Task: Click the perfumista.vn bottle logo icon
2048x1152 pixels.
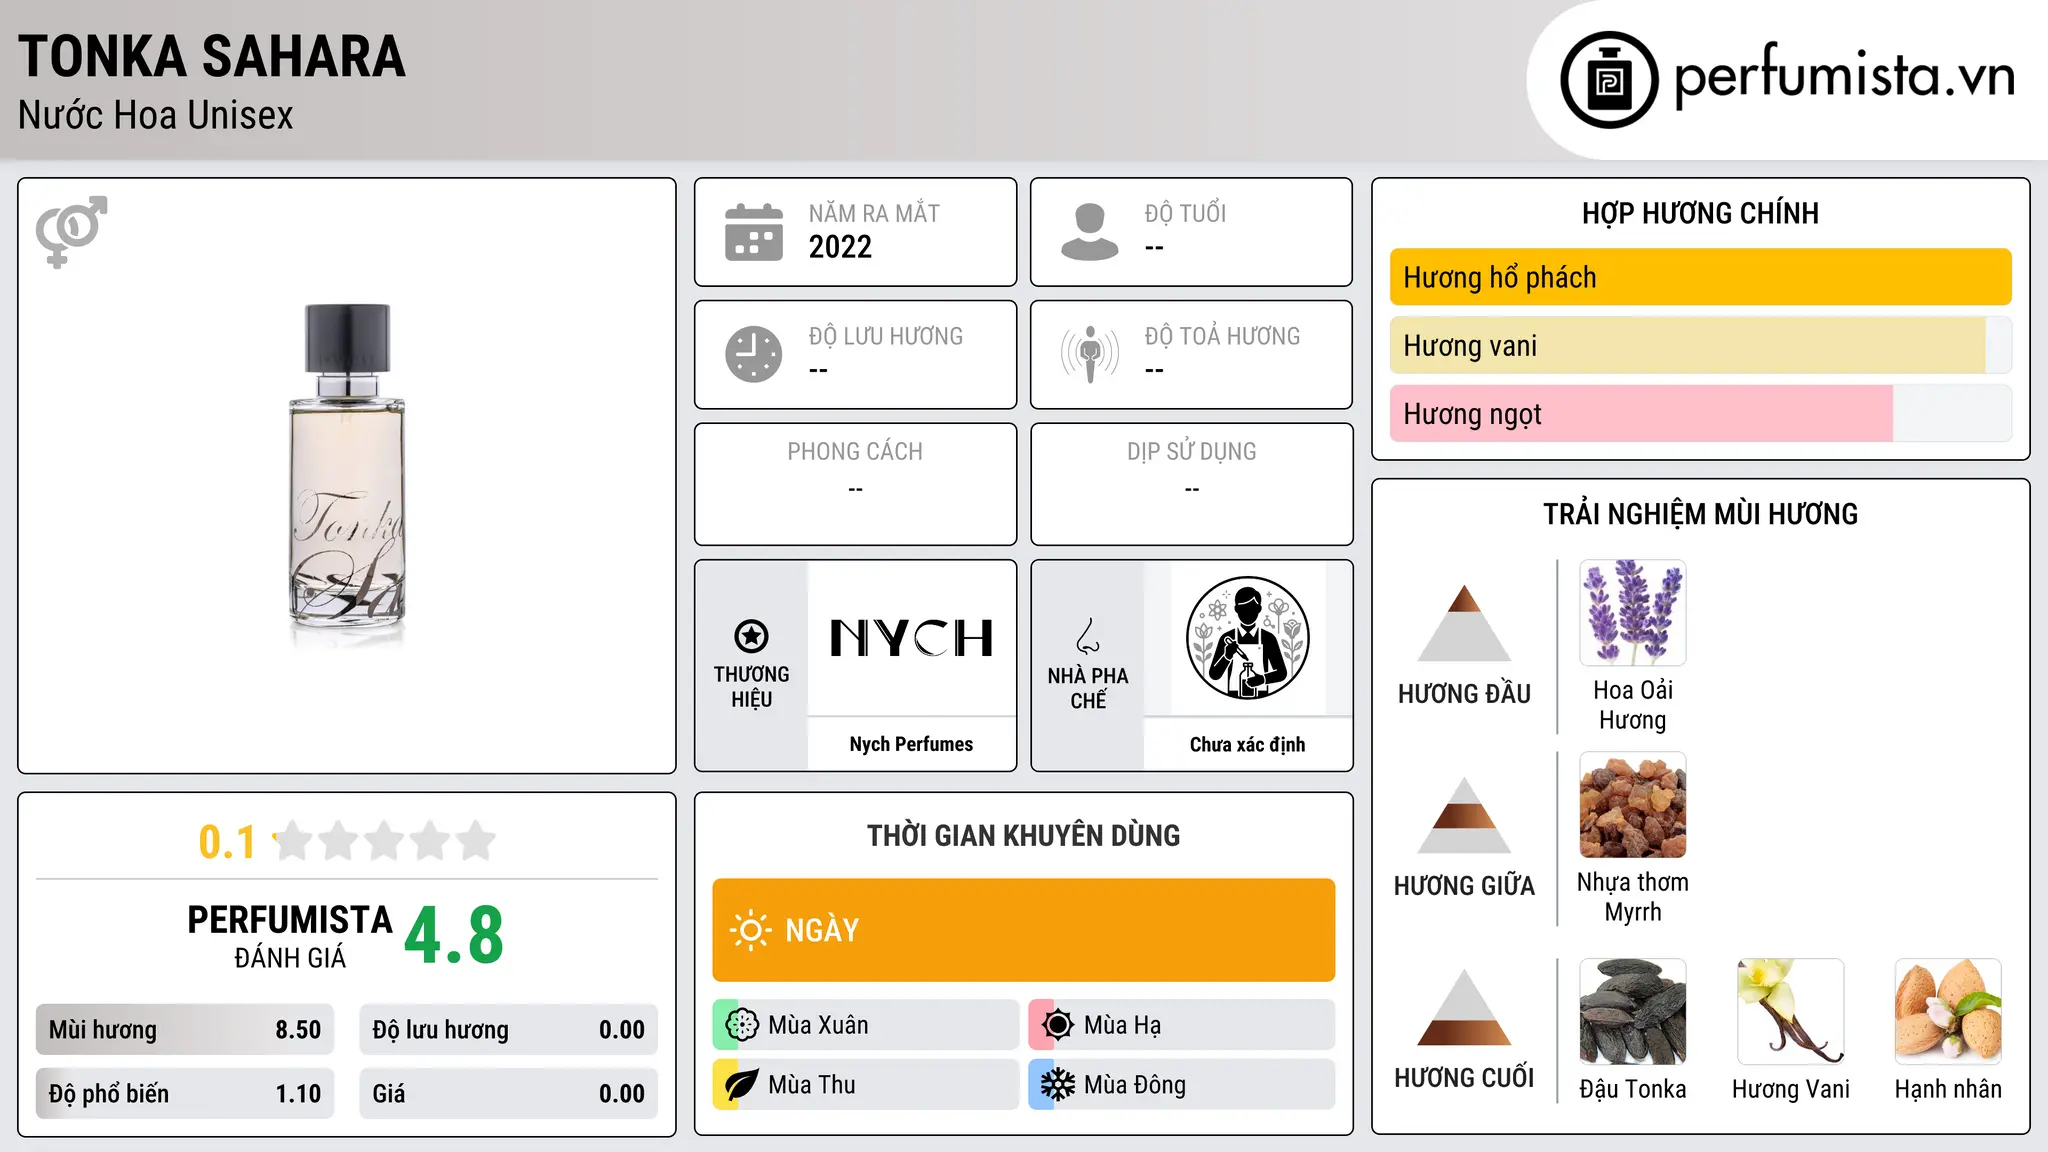Action: pyautogui.click(x=1609, y=80)
